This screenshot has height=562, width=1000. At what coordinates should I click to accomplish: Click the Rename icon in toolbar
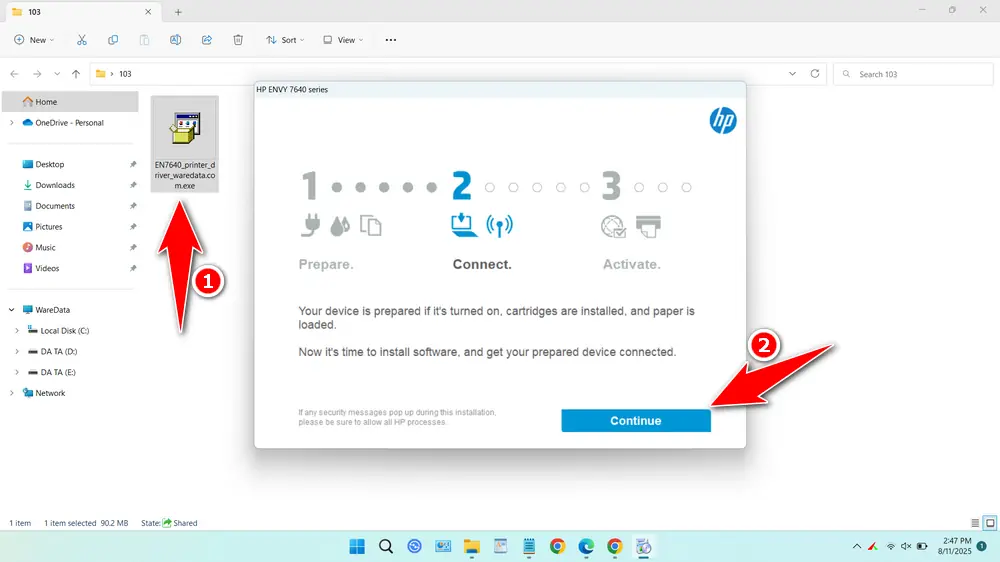pyautogui.click(x=175, y=40)
